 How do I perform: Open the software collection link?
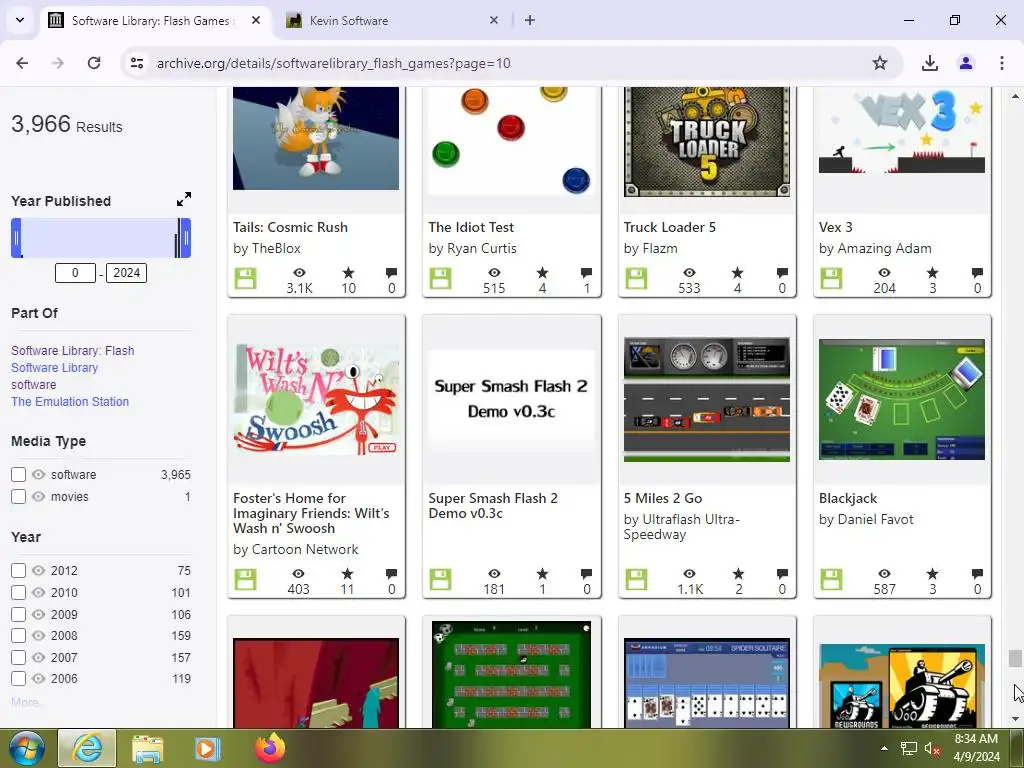[x=33, y=385]
